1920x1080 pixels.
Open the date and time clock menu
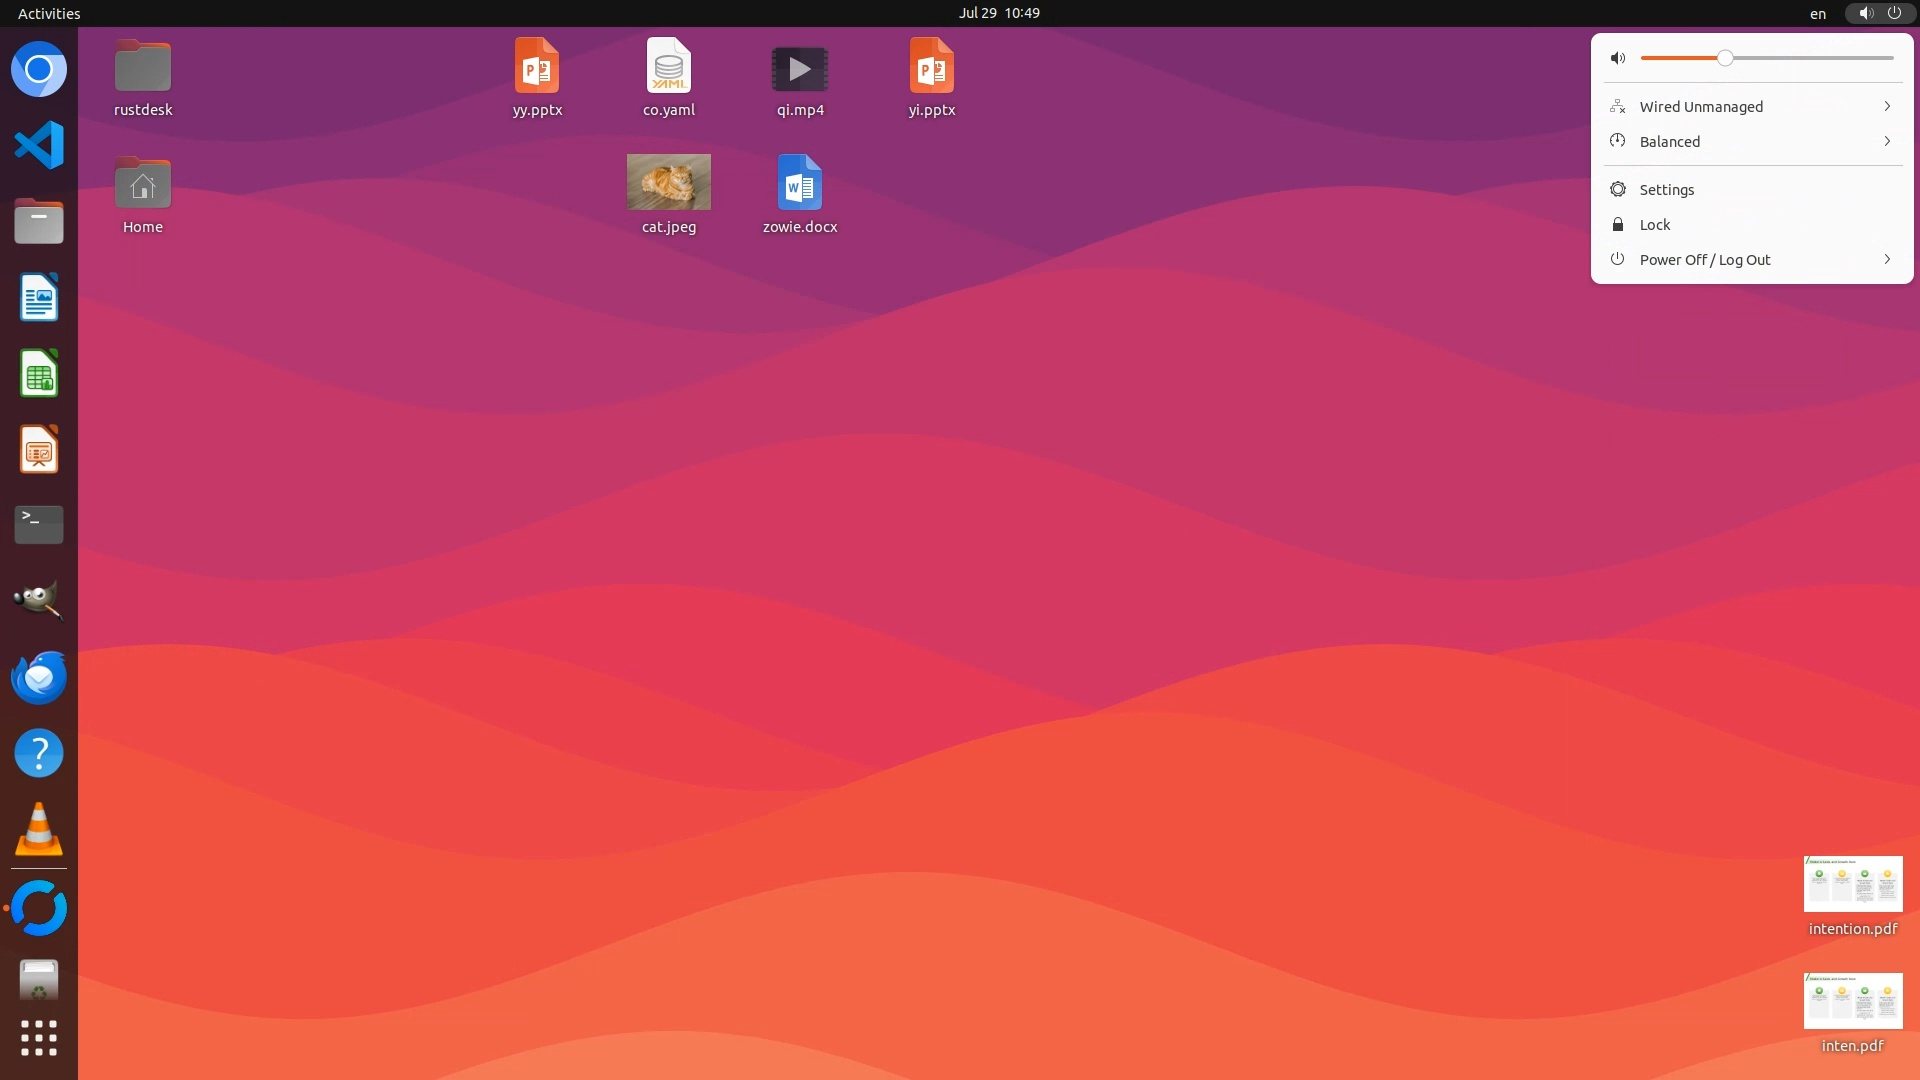click(x=999, y=13)
